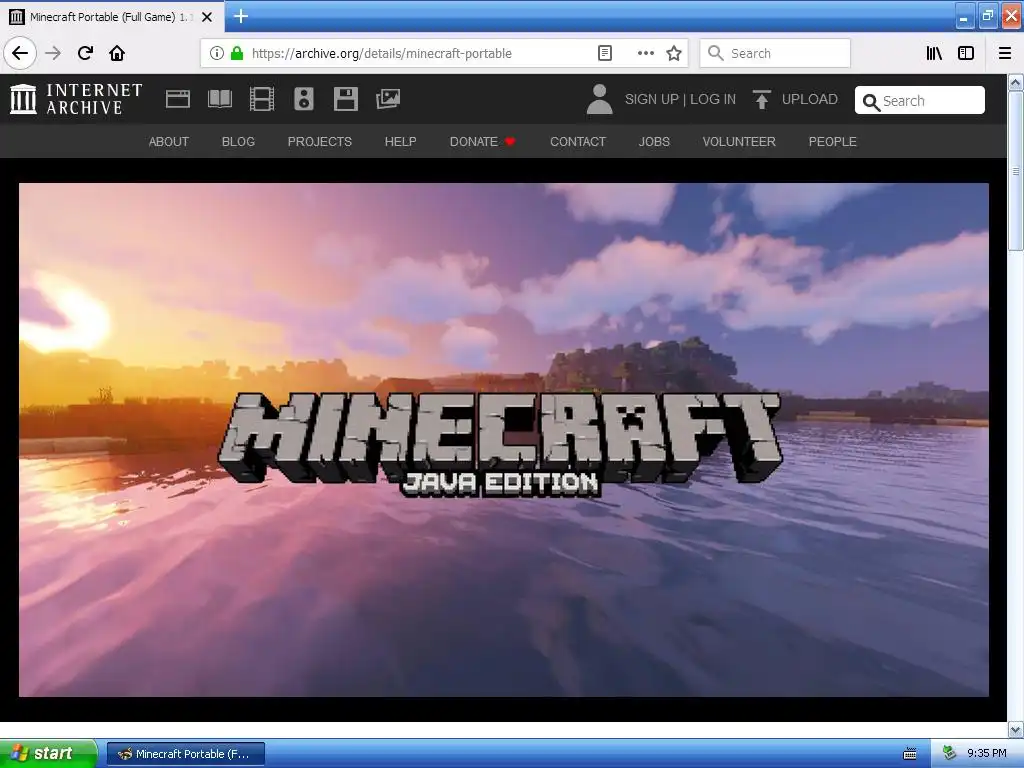Open the VOLUNTEER link
The height and width of the screenshot is (768, 1024).
(x=739, y=142)
